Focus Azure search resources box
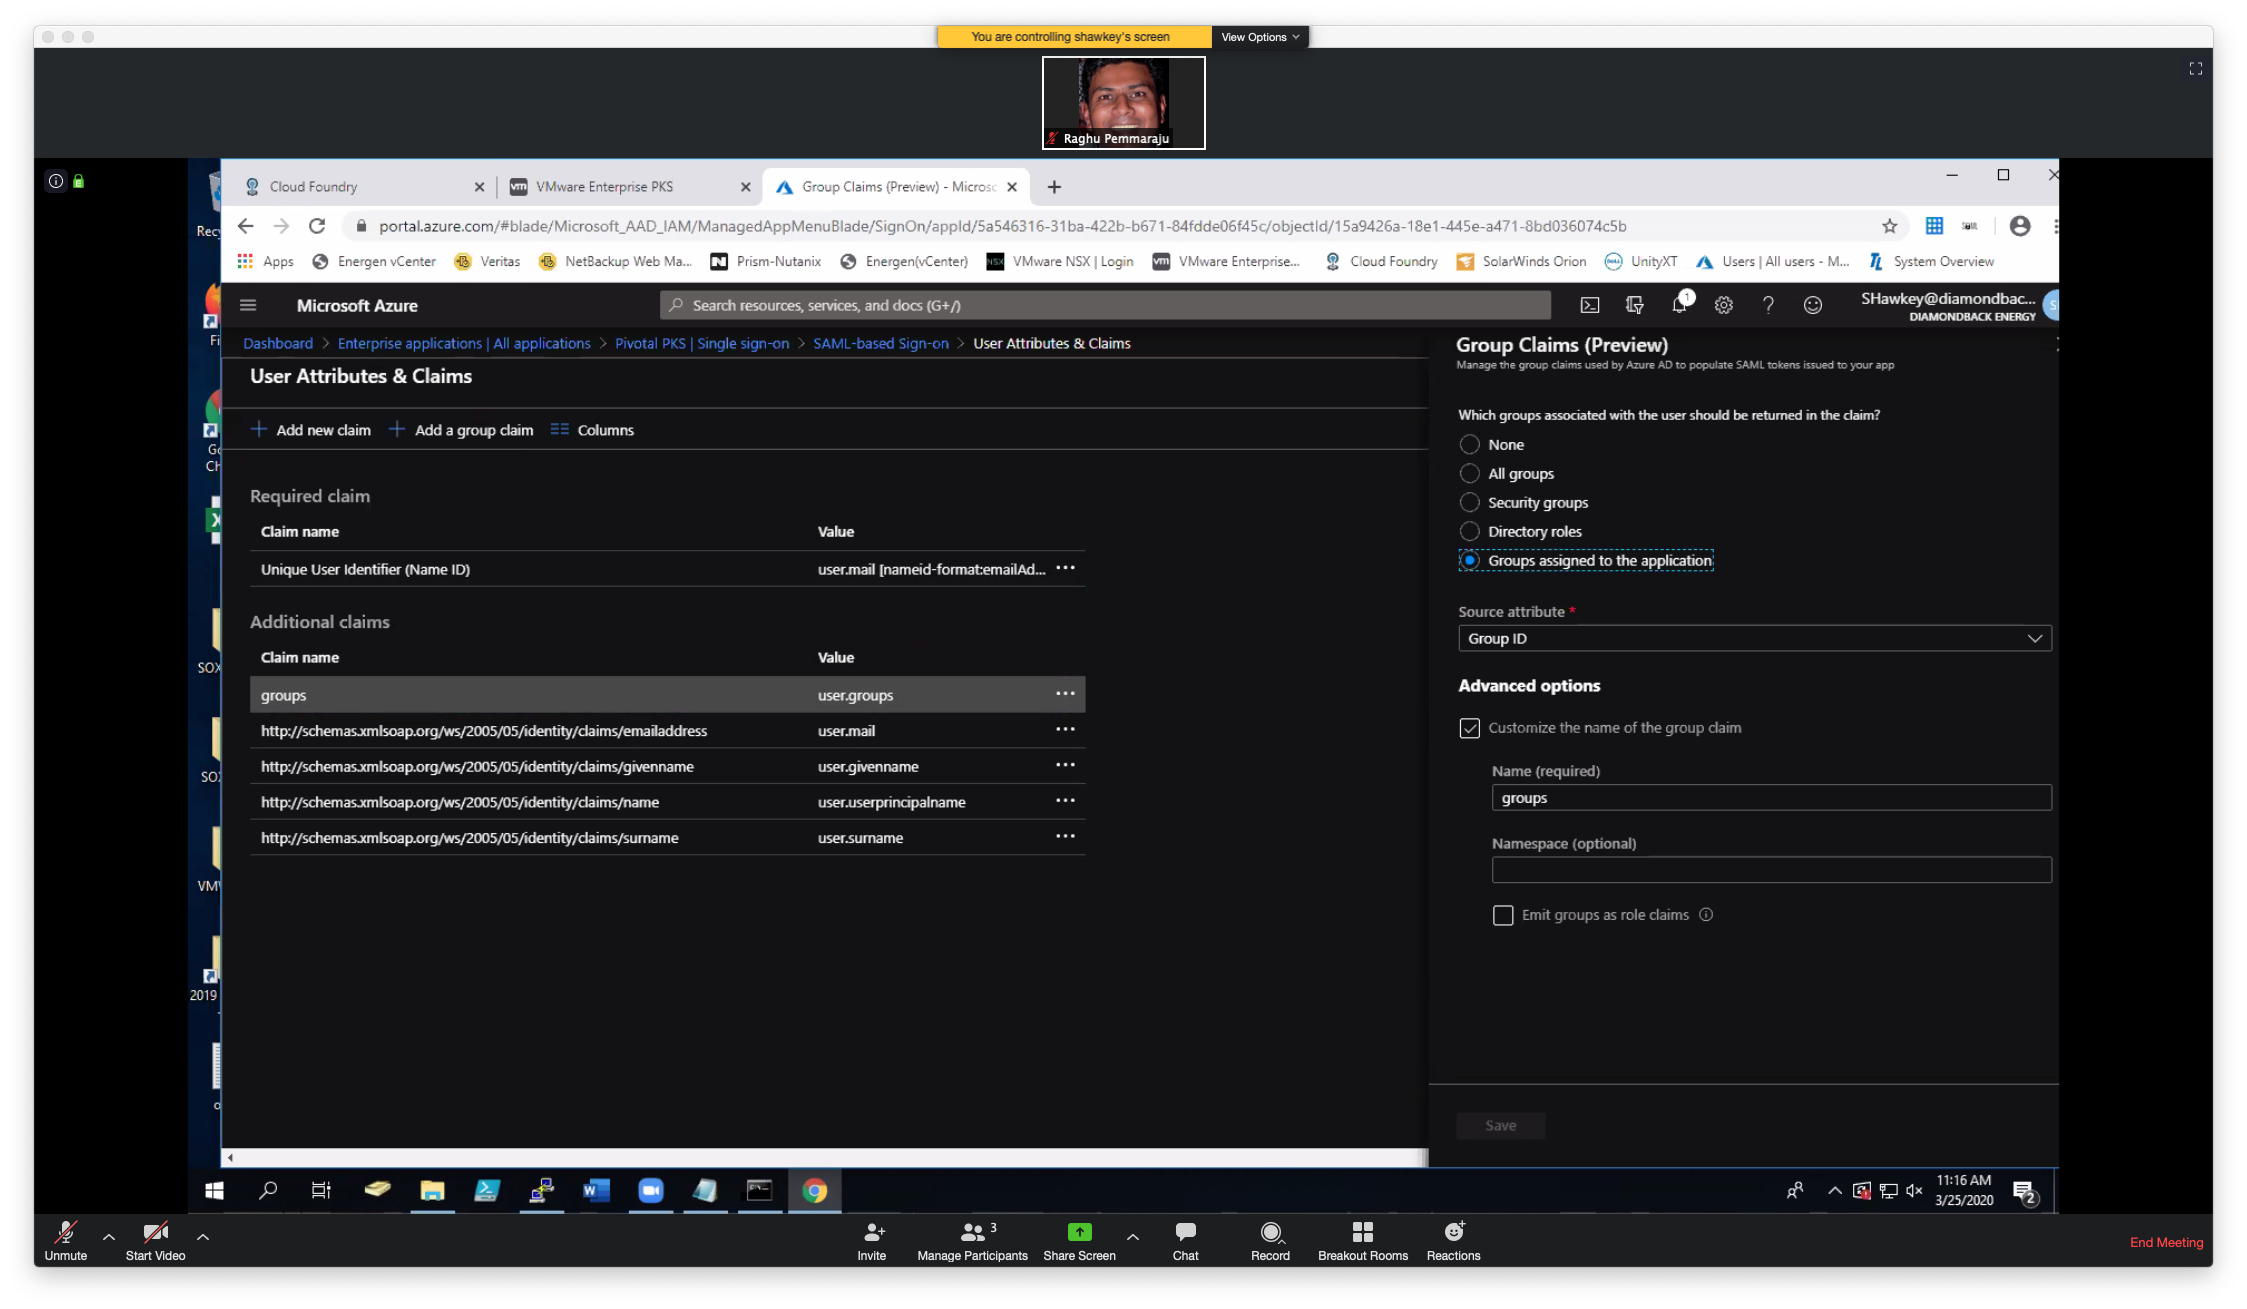 click(1105, 306)
